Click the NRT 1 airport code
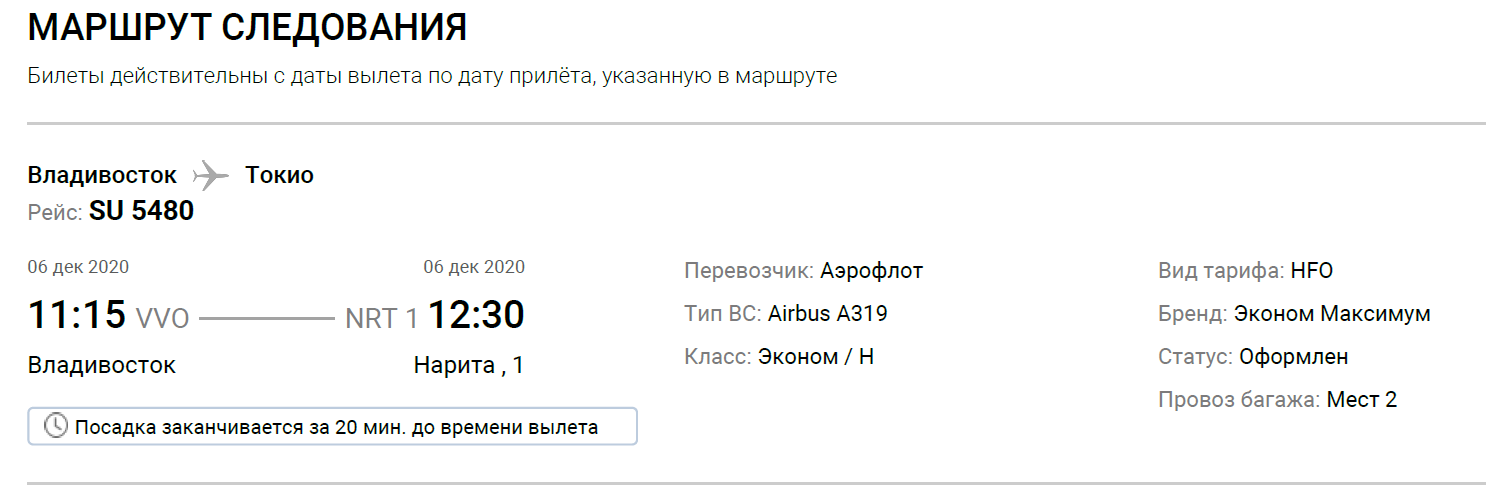The height and width of the screenshot is (489, 1497). pos(381,319)
